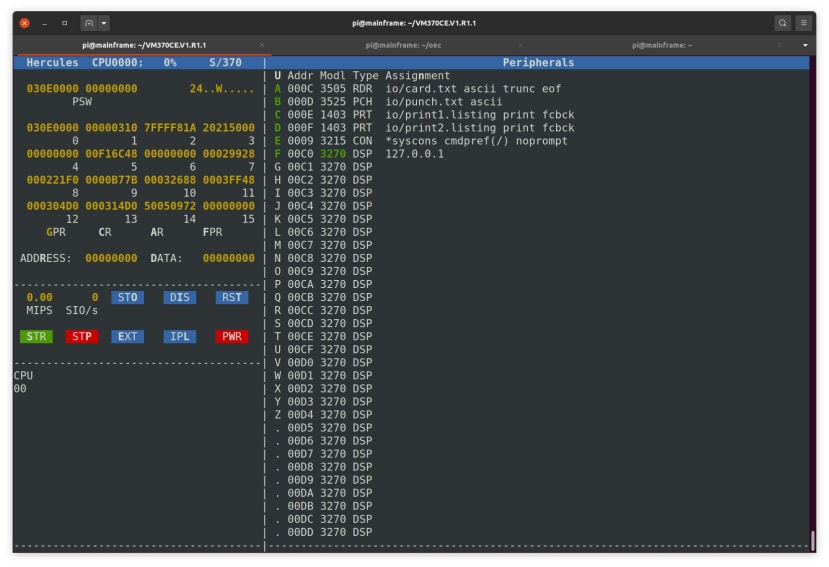Click the SIO/s rate label

pyautogui.click(x=82, y=310)
